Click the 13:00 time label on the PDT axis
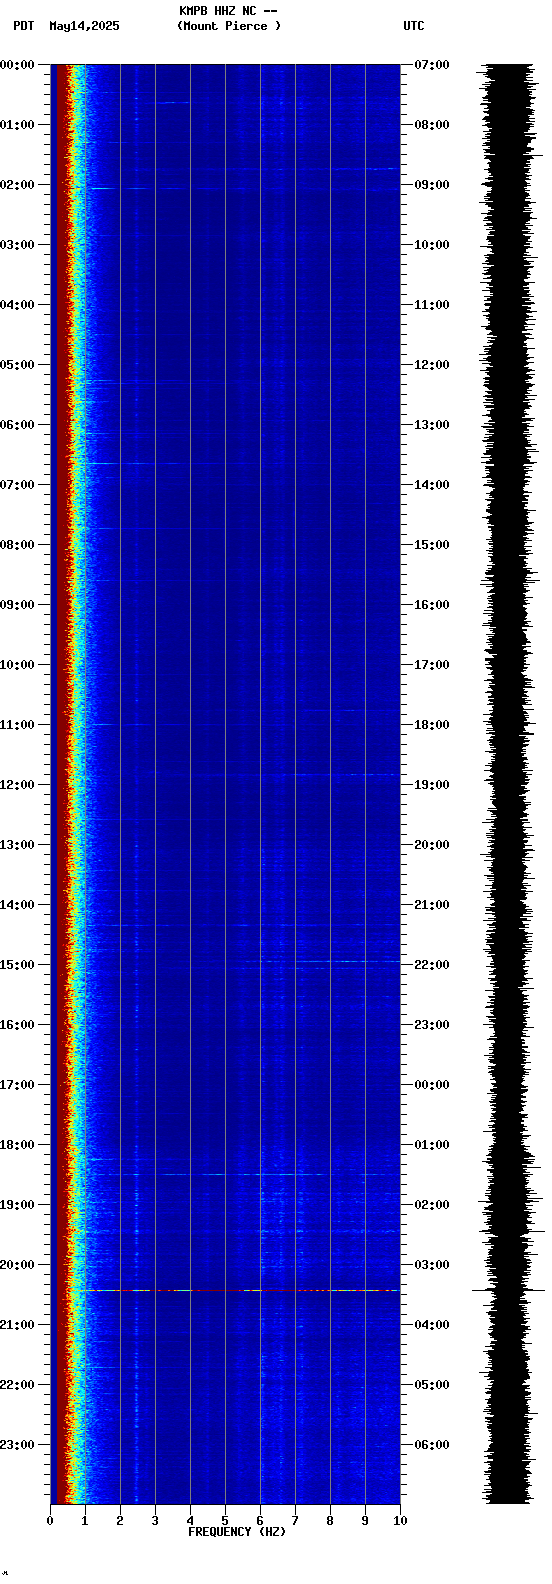Image resolution: width=552 pixels, height=1584 pixels. click(x=17, y=845)
